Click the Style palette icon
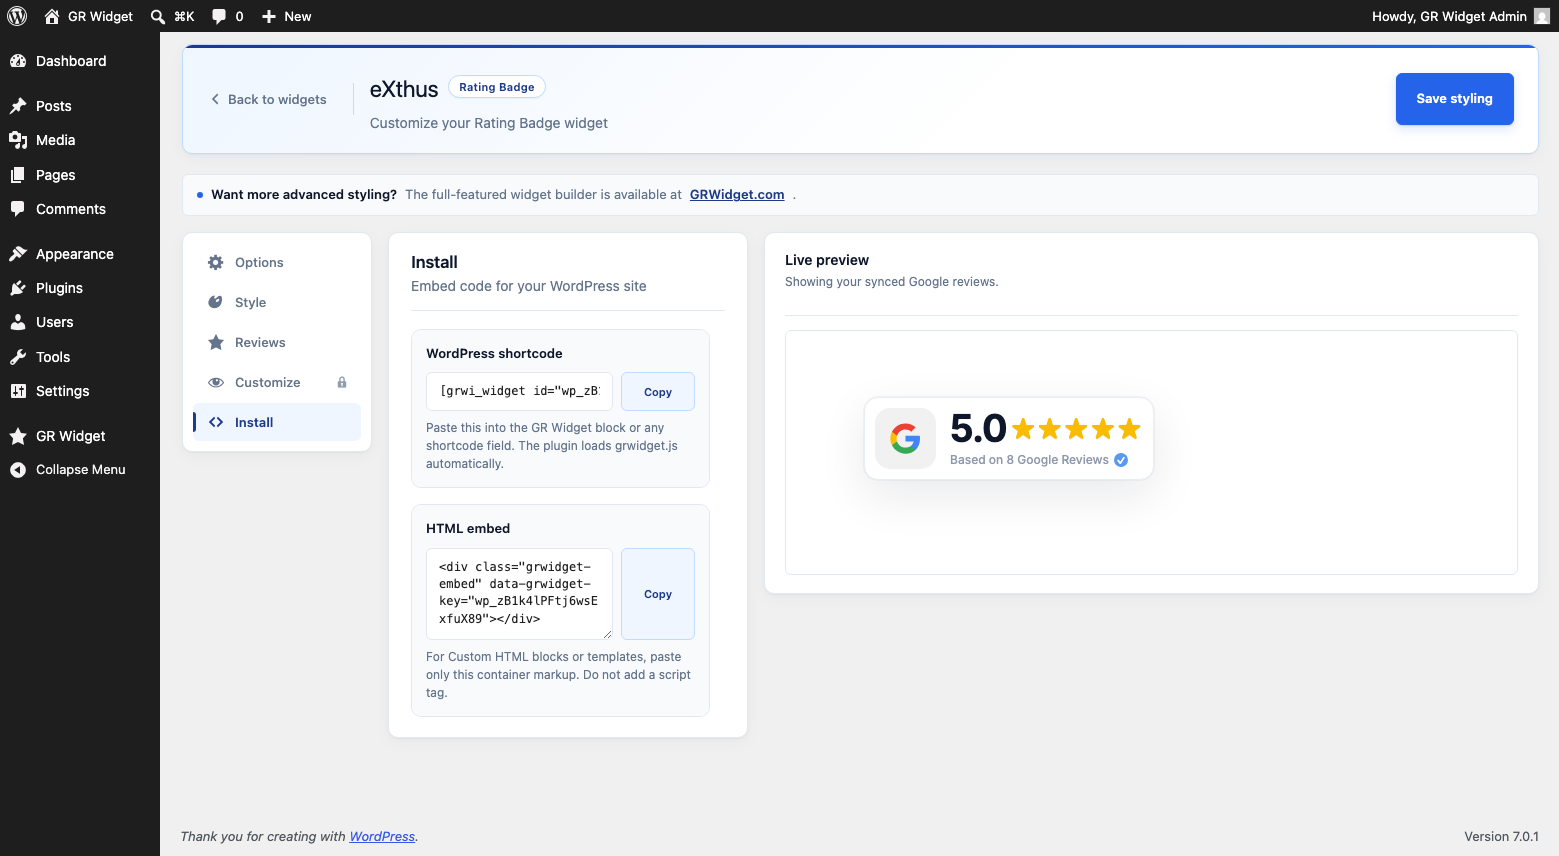The width and height of the screenshot is (1559, 856). click(216, 302)
